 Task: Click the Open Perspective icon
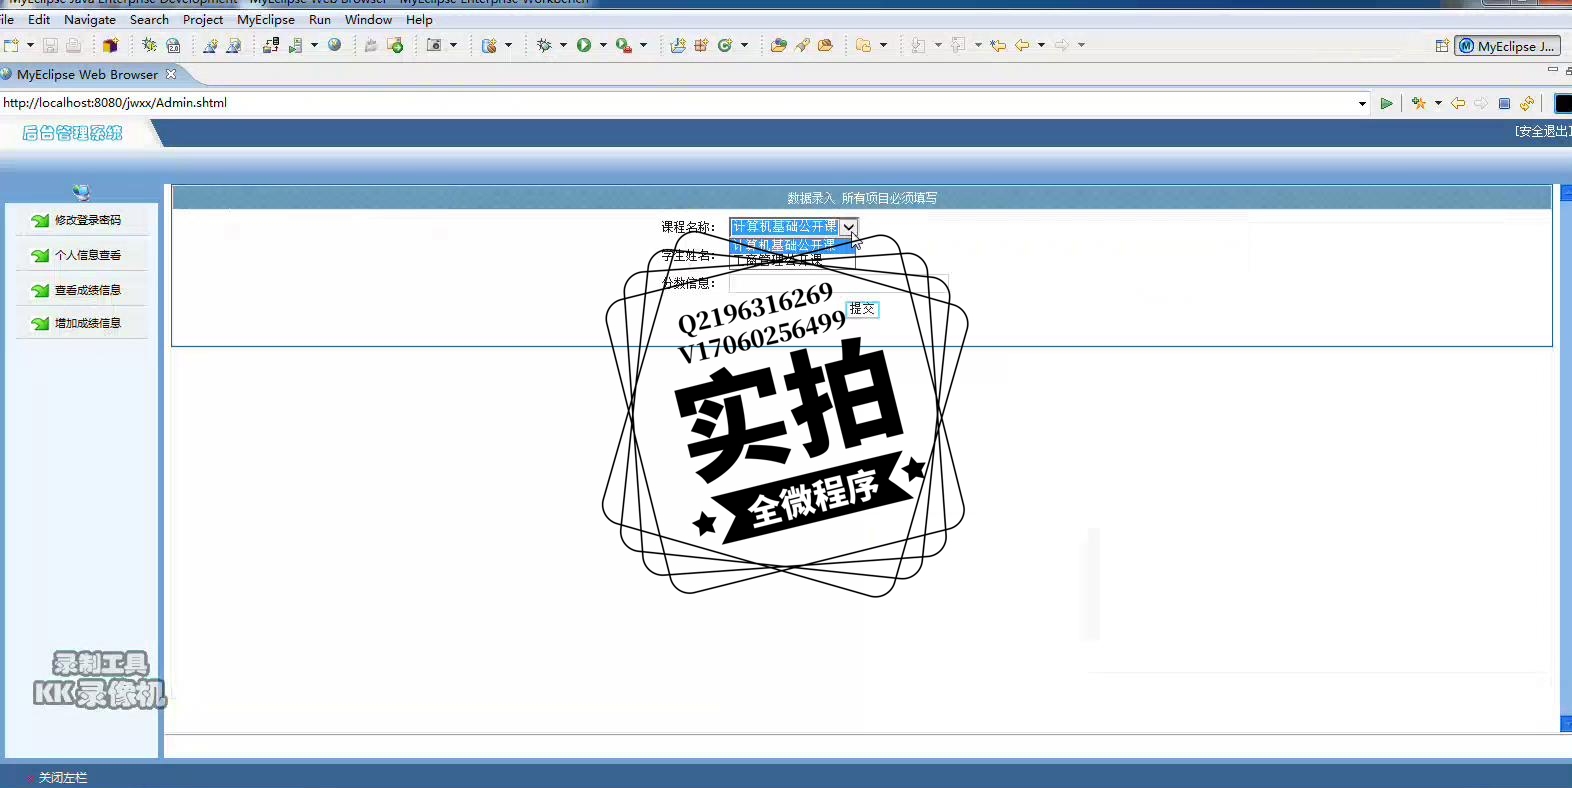tap(1442, 46)
